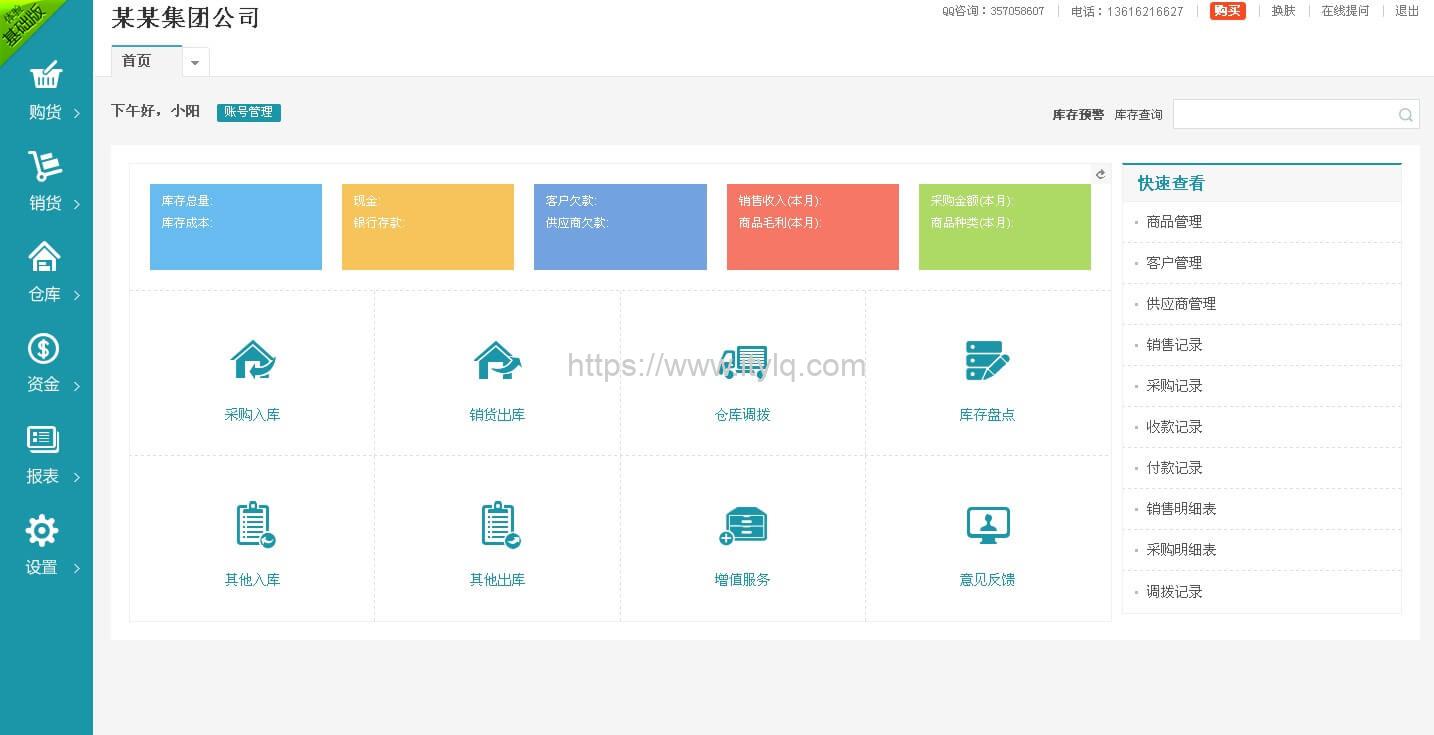Refresh the dashboard summary cards
This screenshot has width=1434, height=735.
pos(1101,172)
